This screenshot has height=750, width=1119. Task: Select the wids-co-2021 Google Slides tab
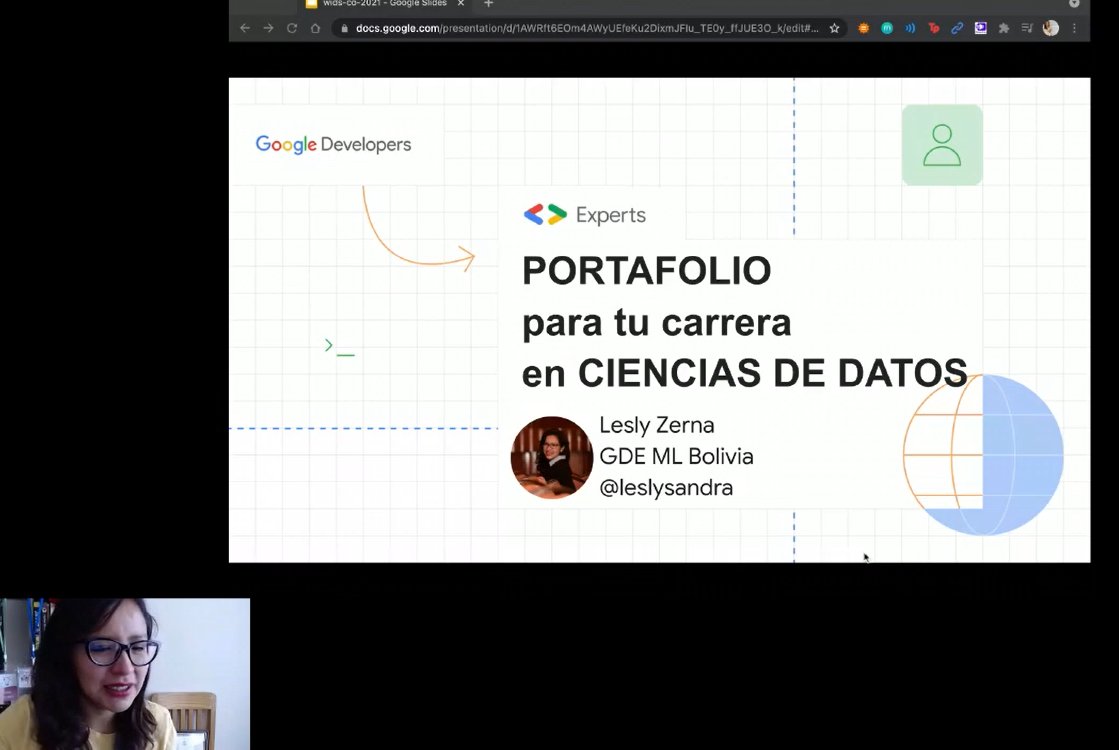[x=385, y=4]
